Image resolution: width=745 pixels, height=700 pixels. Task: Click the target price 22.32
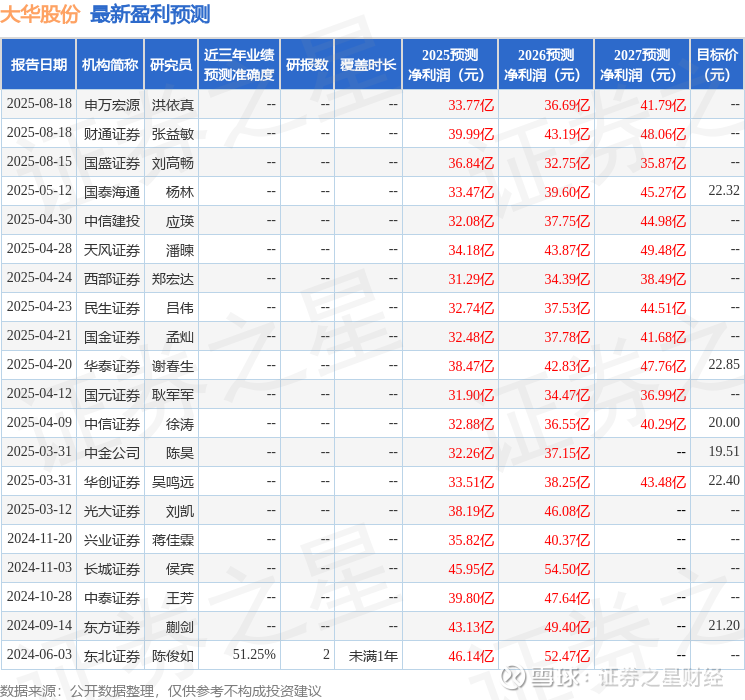724,190
